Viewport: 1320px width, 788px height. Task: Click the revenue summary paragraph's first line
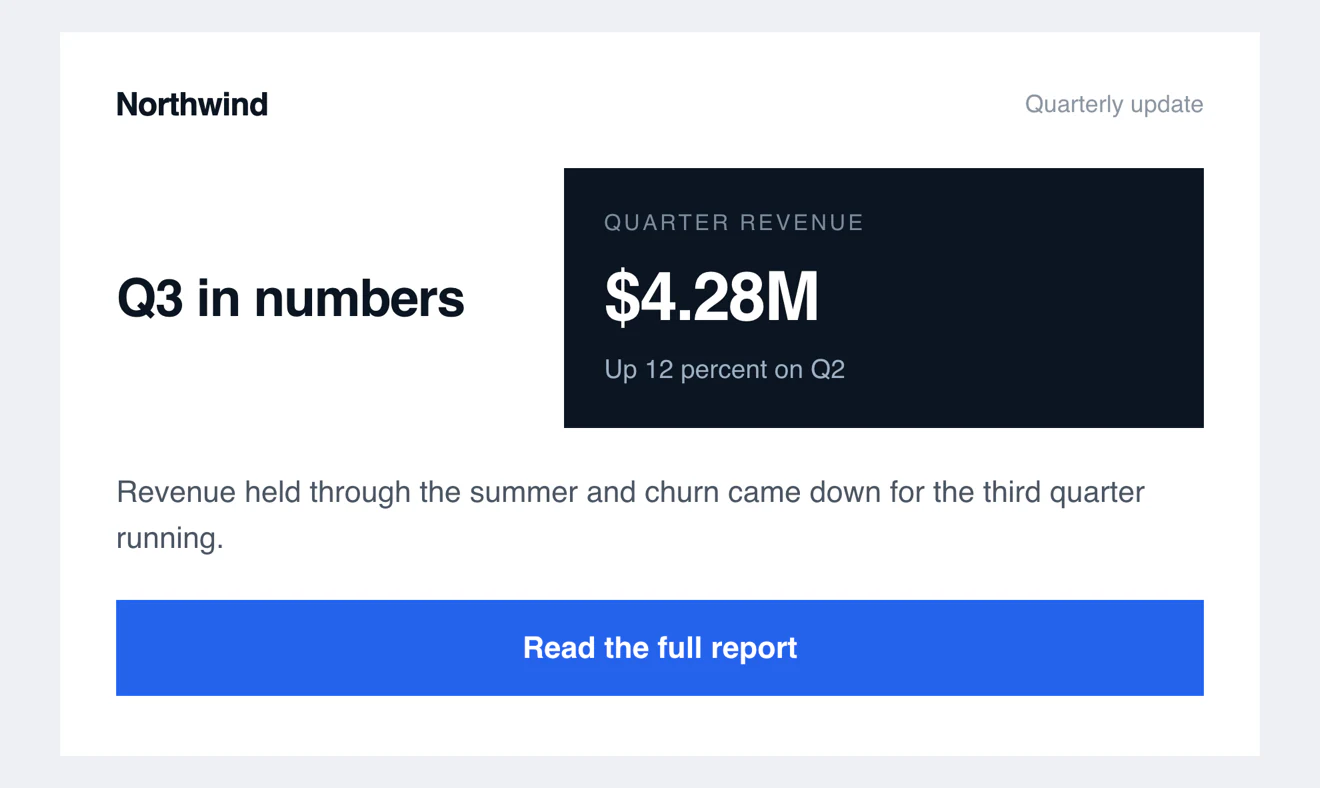pos(631,492)
